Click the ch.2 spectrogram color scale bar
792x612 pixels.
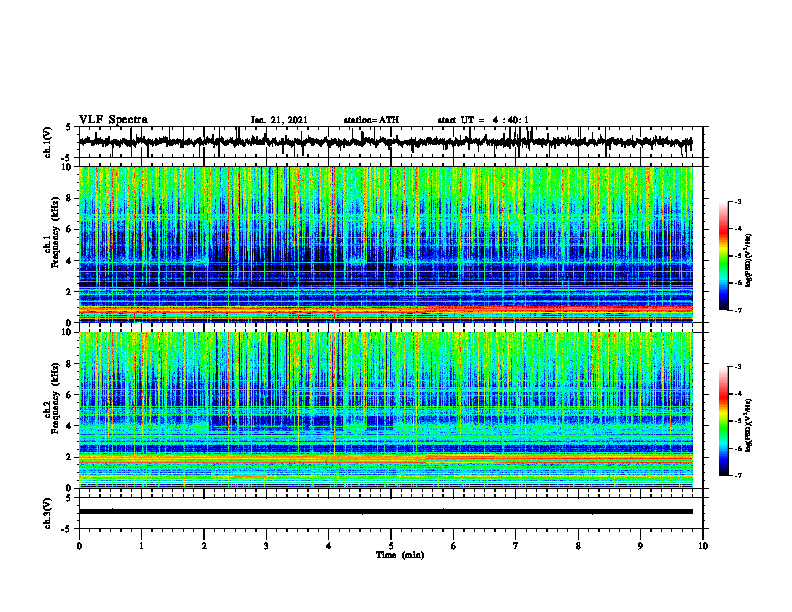click(x=724, y=421)
